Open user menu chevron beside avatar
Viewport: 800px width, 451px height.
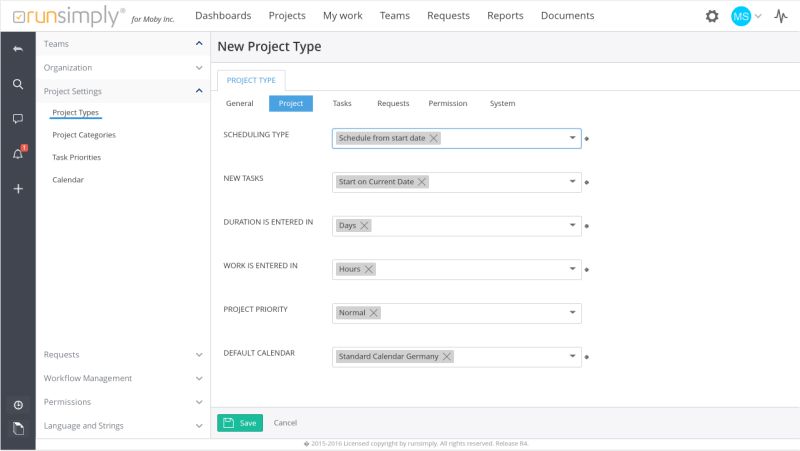click(758, 16)
